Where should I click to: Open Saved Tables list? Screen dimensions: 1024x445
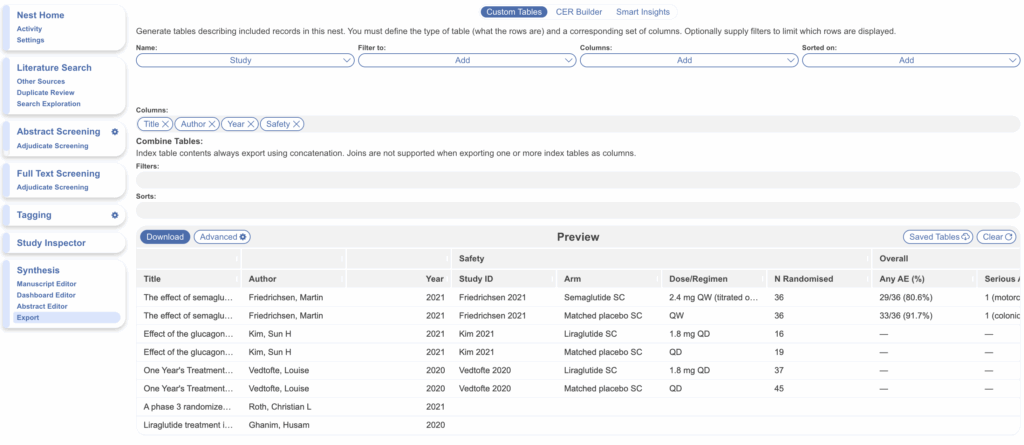[937, 237]
